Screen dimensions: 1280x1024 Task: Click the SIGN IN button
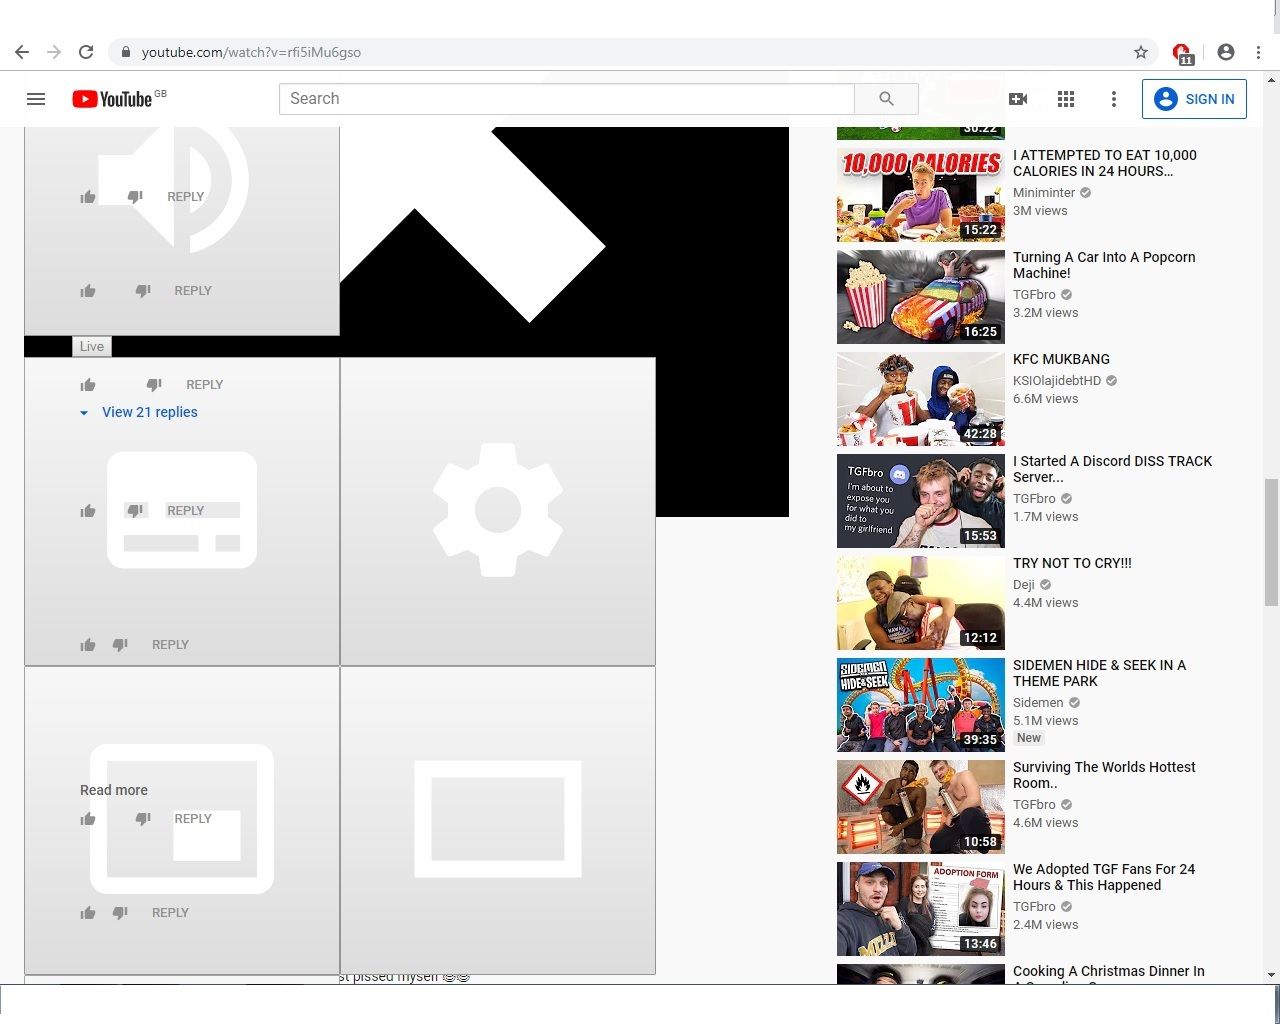(1194, 99)
